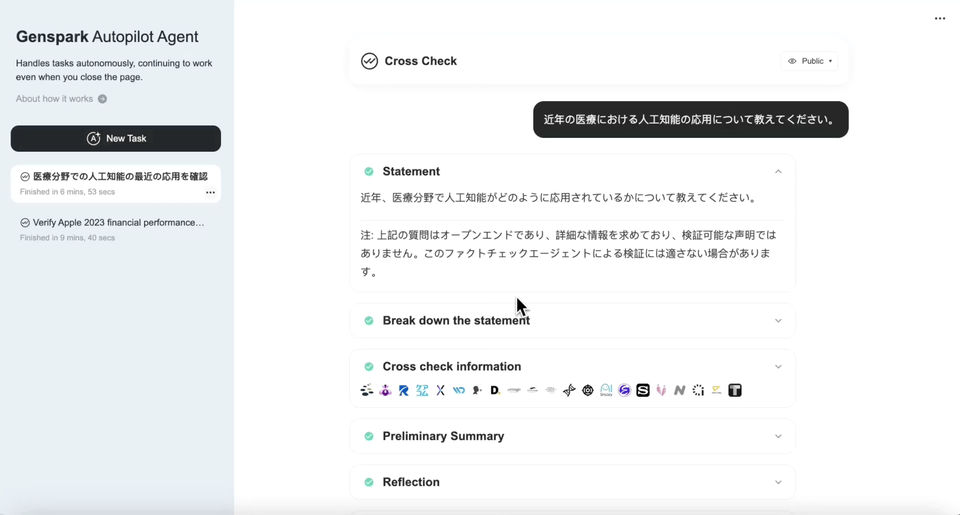
Task: Click the note paragraph starting 注: 上記の質問は
Action: [568, 253]
